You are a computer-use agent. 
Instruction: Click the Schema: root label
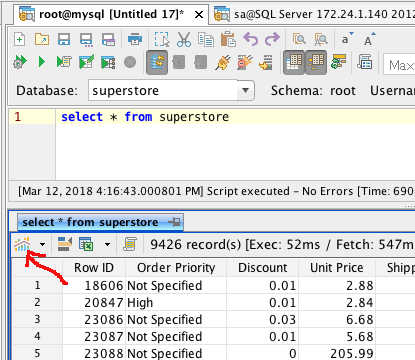pyautogui.click(x=313, y=91)
